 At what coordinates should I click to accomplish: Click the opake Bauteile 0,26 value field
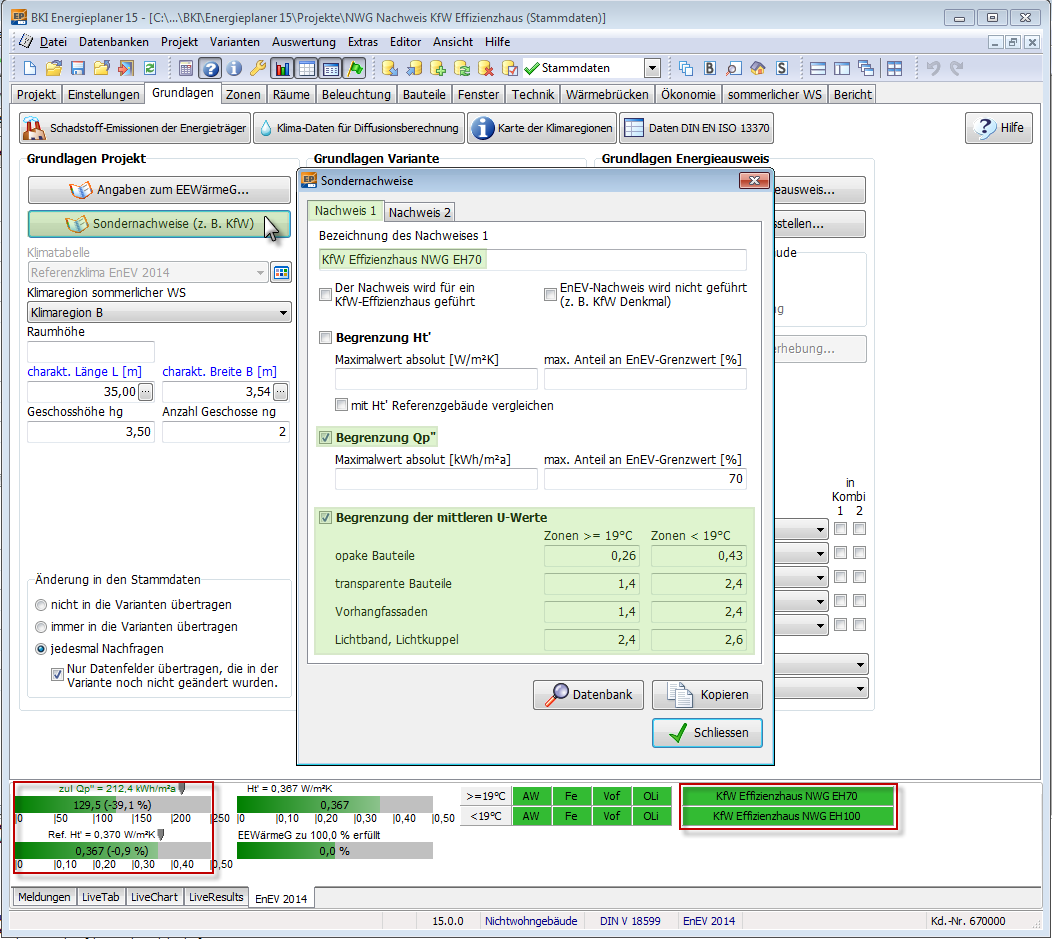coord(592,556)
